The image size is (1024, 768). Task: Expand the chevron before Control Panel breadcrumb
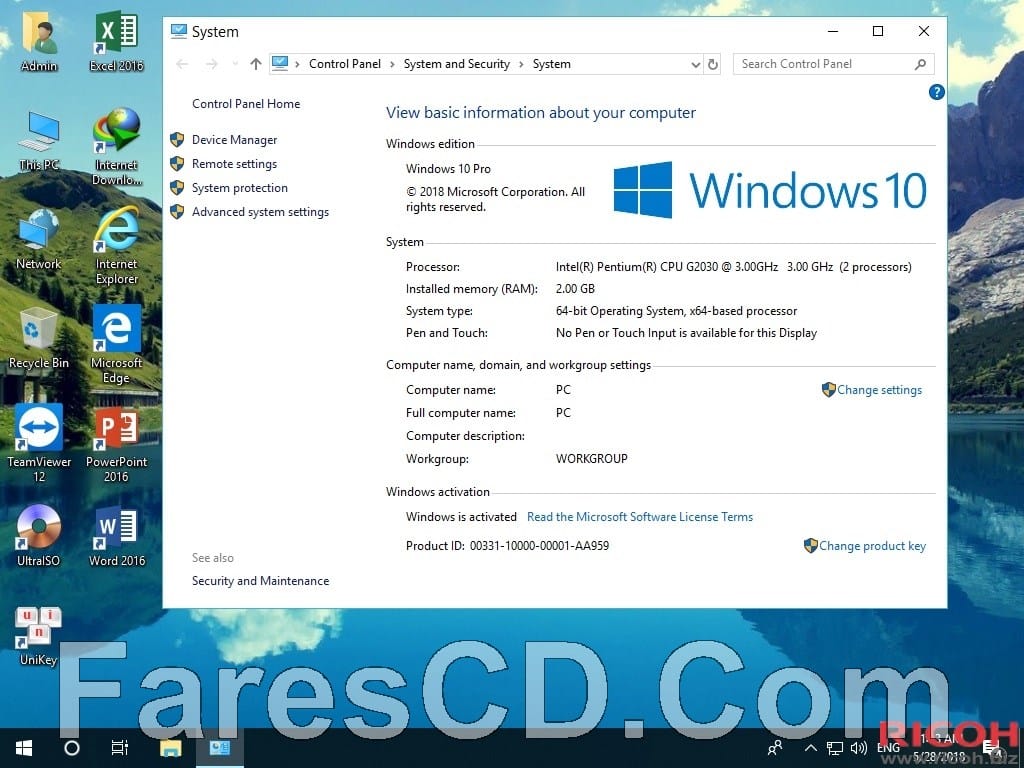pyautogui.click(x=298, y=64)
